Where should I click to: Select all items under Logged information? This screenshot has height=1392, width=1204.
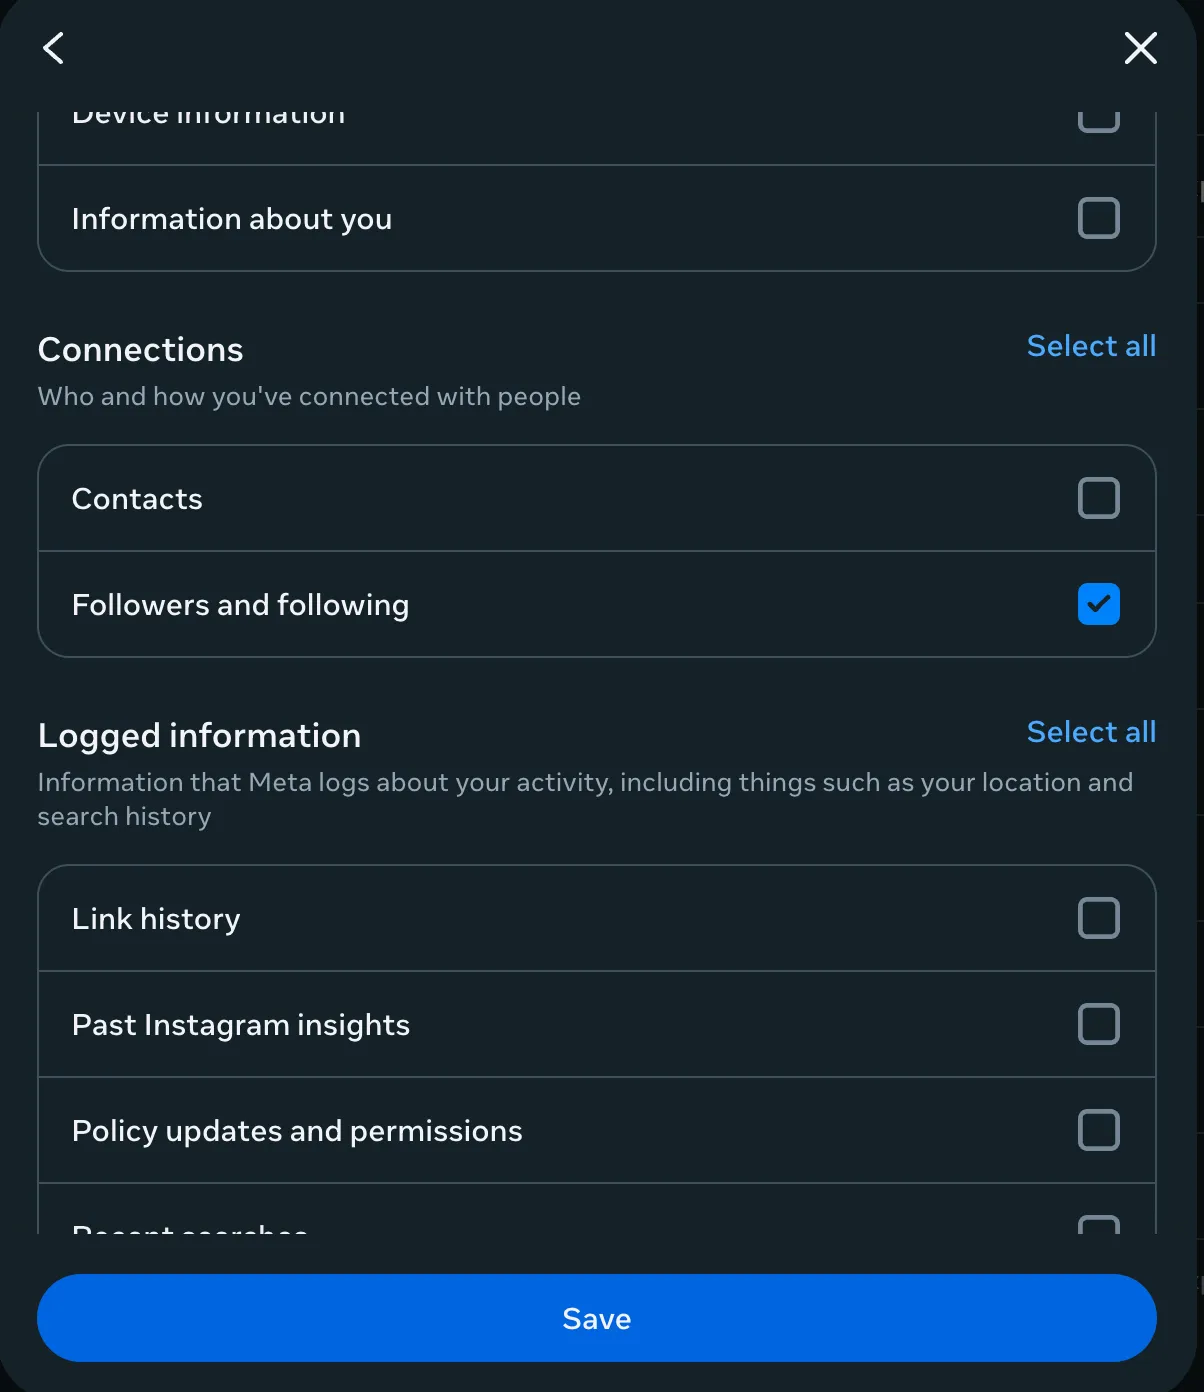pos(1091,731)
